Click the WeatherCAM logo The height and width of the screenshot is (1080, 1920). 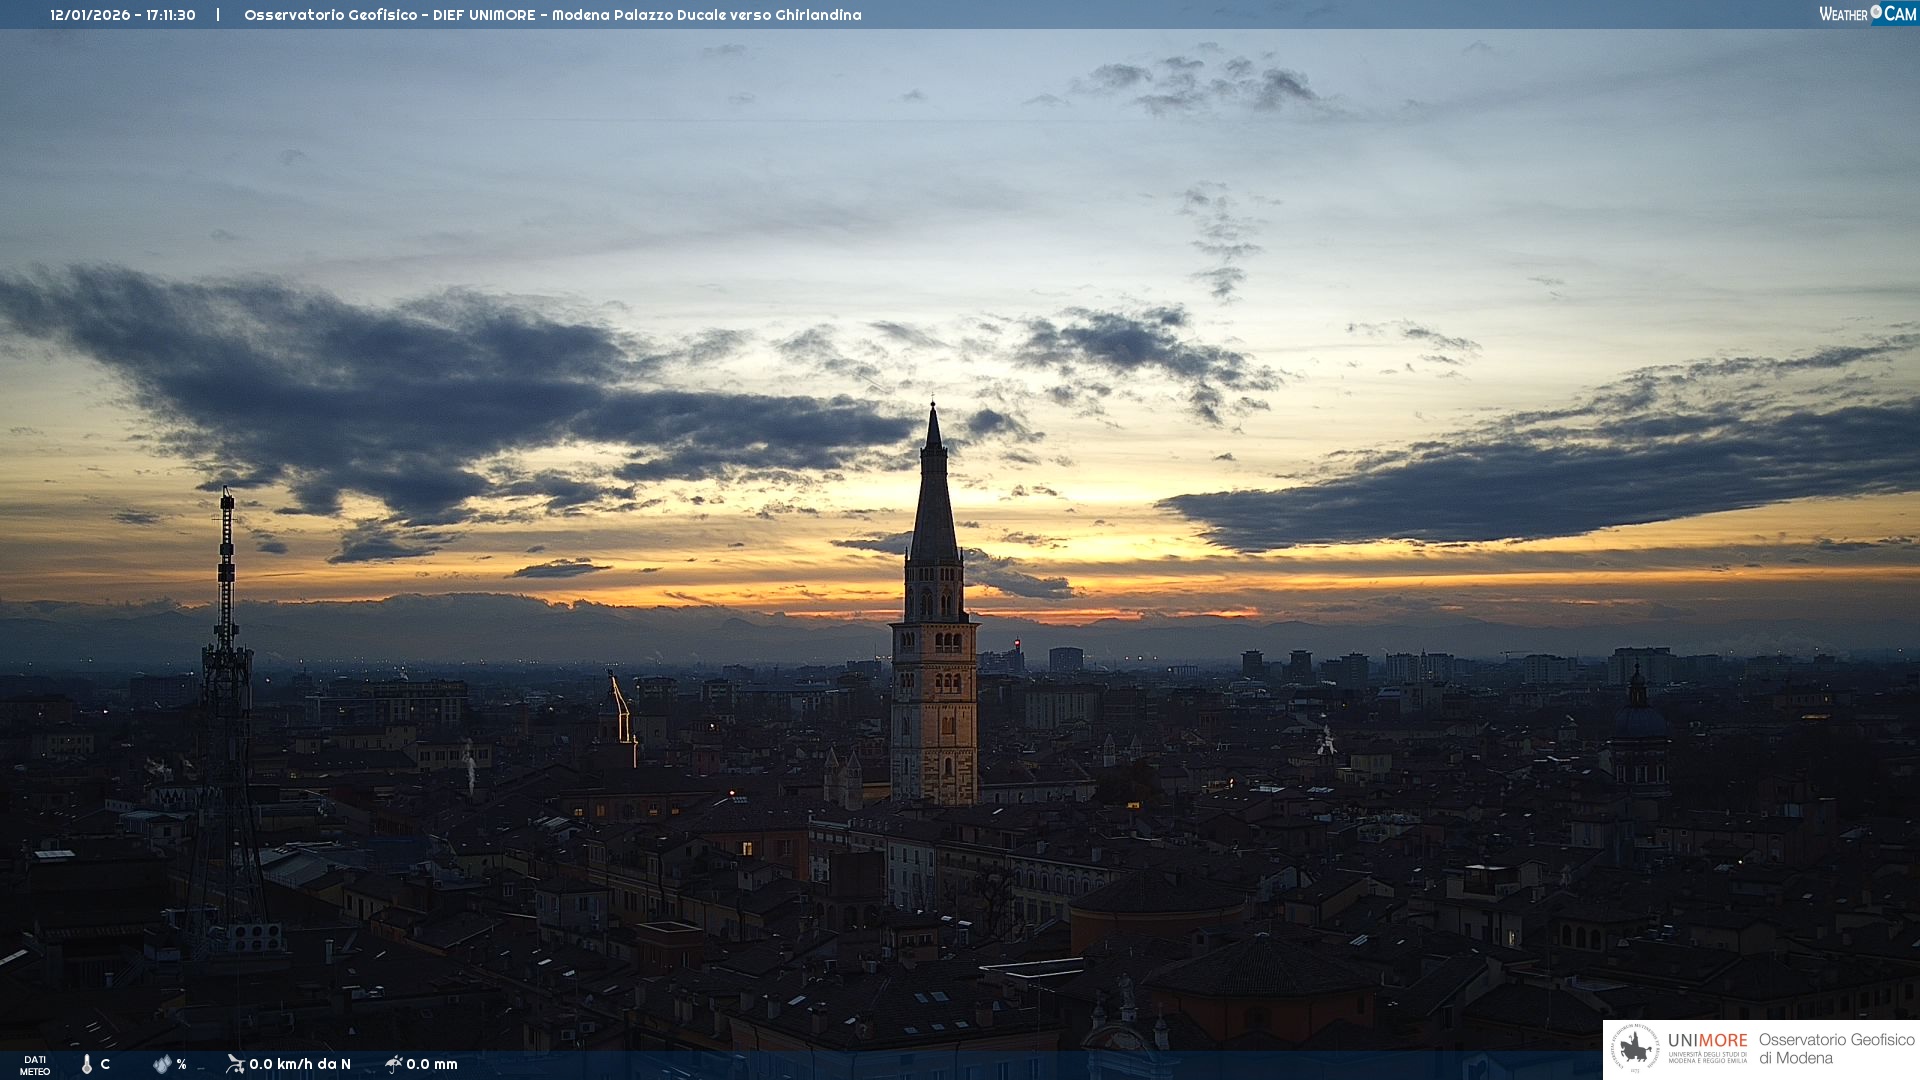pyautogui.click(x=1867, y=14)
